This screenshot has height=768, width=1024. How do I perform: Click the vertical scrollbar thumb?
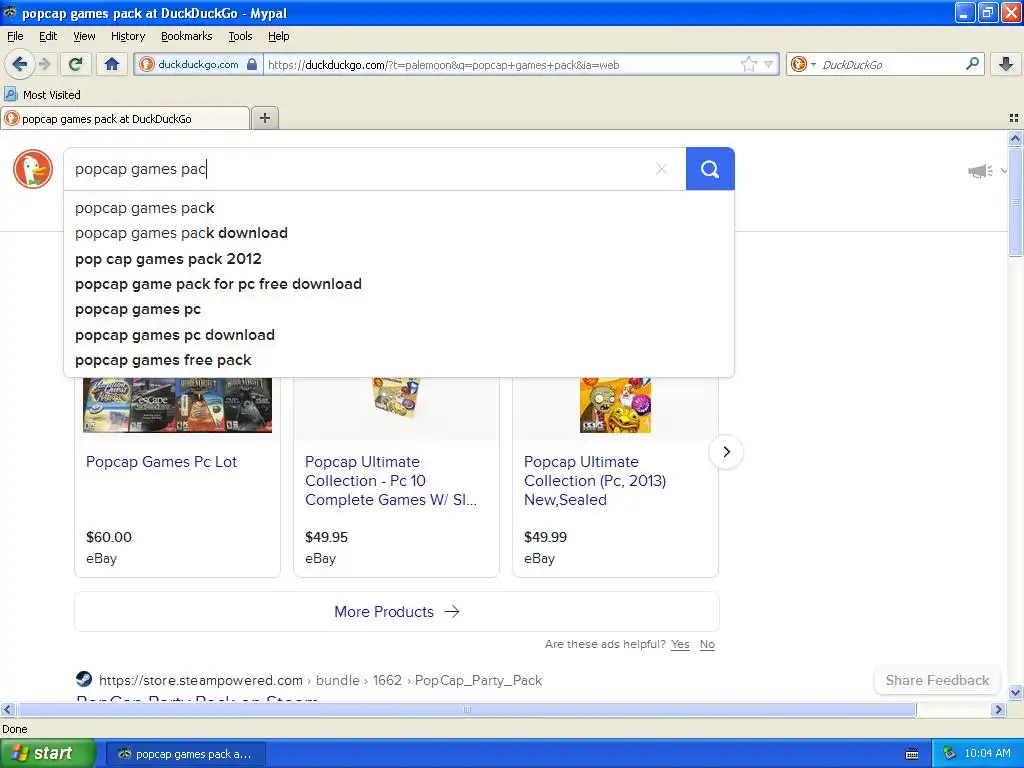1015,201
